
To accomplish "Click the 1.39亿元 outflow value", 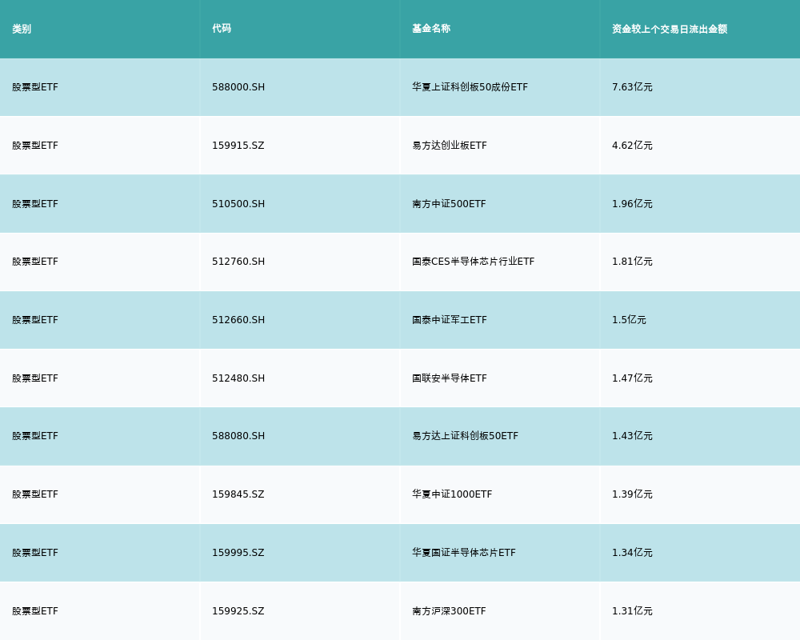I will (x=632, y=494).
